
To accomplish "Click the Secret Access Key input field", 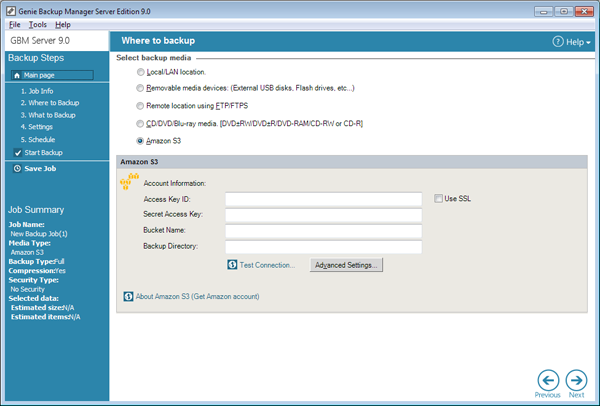I will tap(324, 215).
